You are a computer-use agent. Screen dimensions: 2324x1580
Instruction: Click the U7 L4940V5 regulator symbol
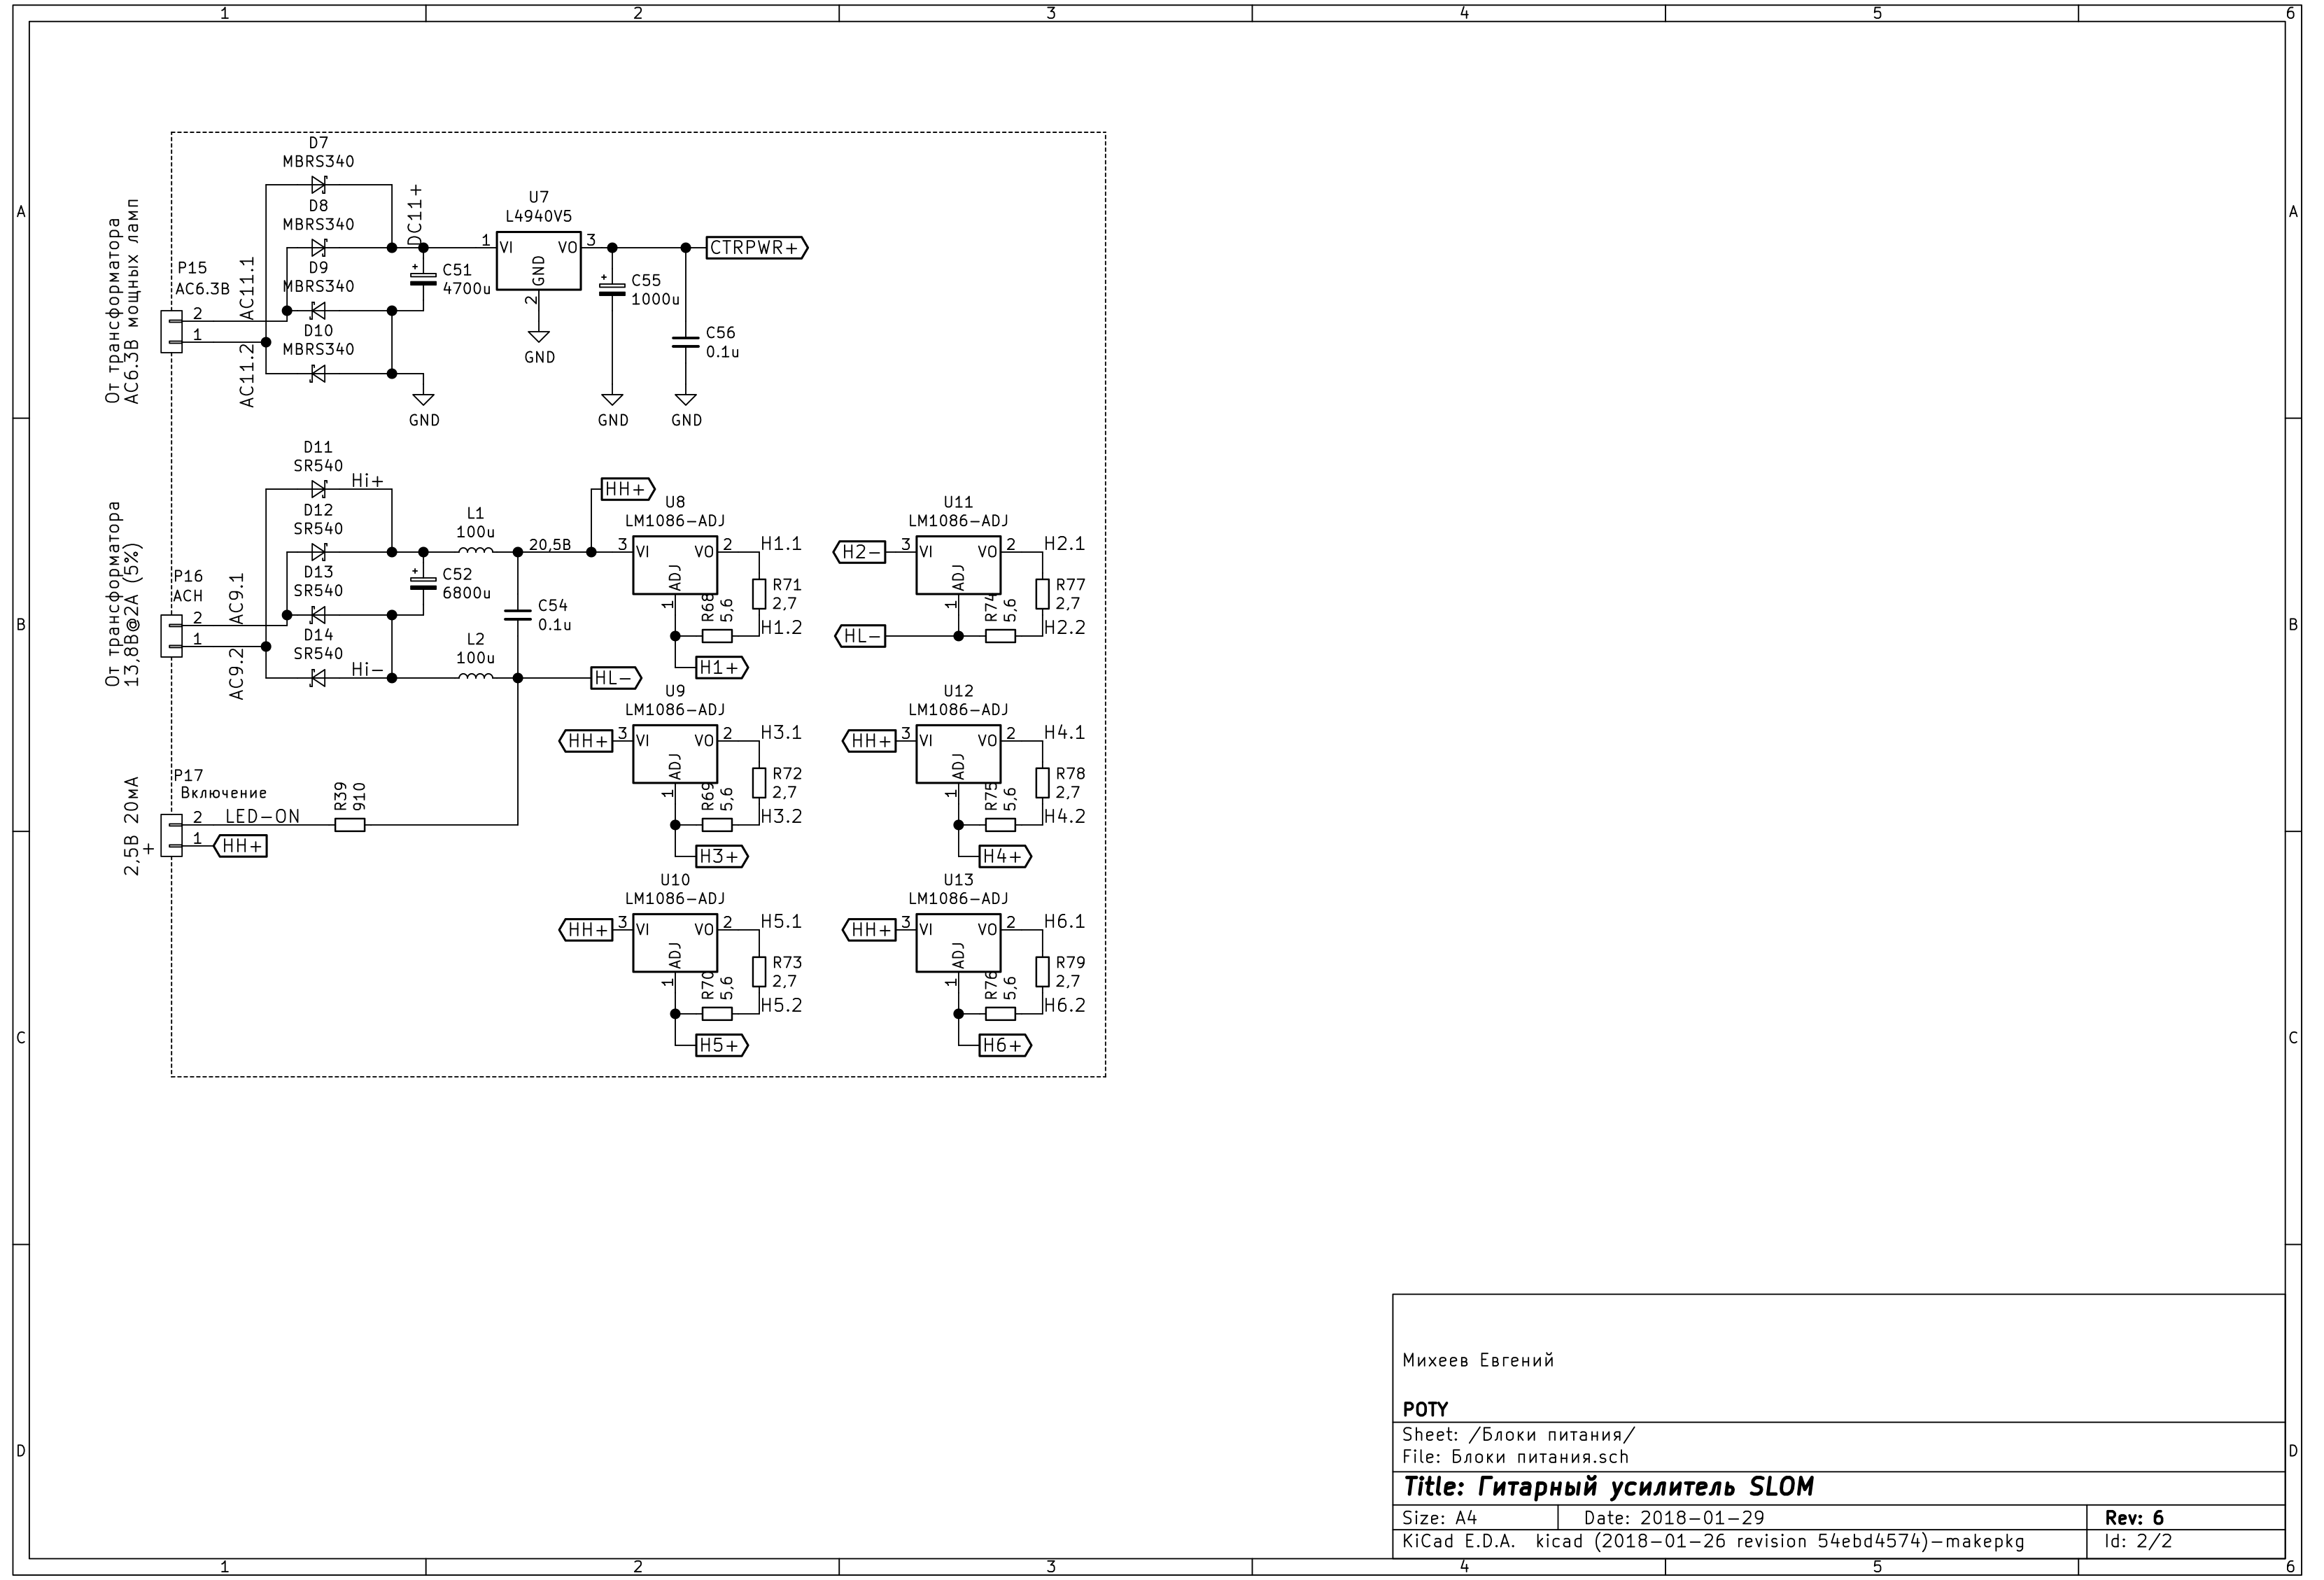(538, 262)
